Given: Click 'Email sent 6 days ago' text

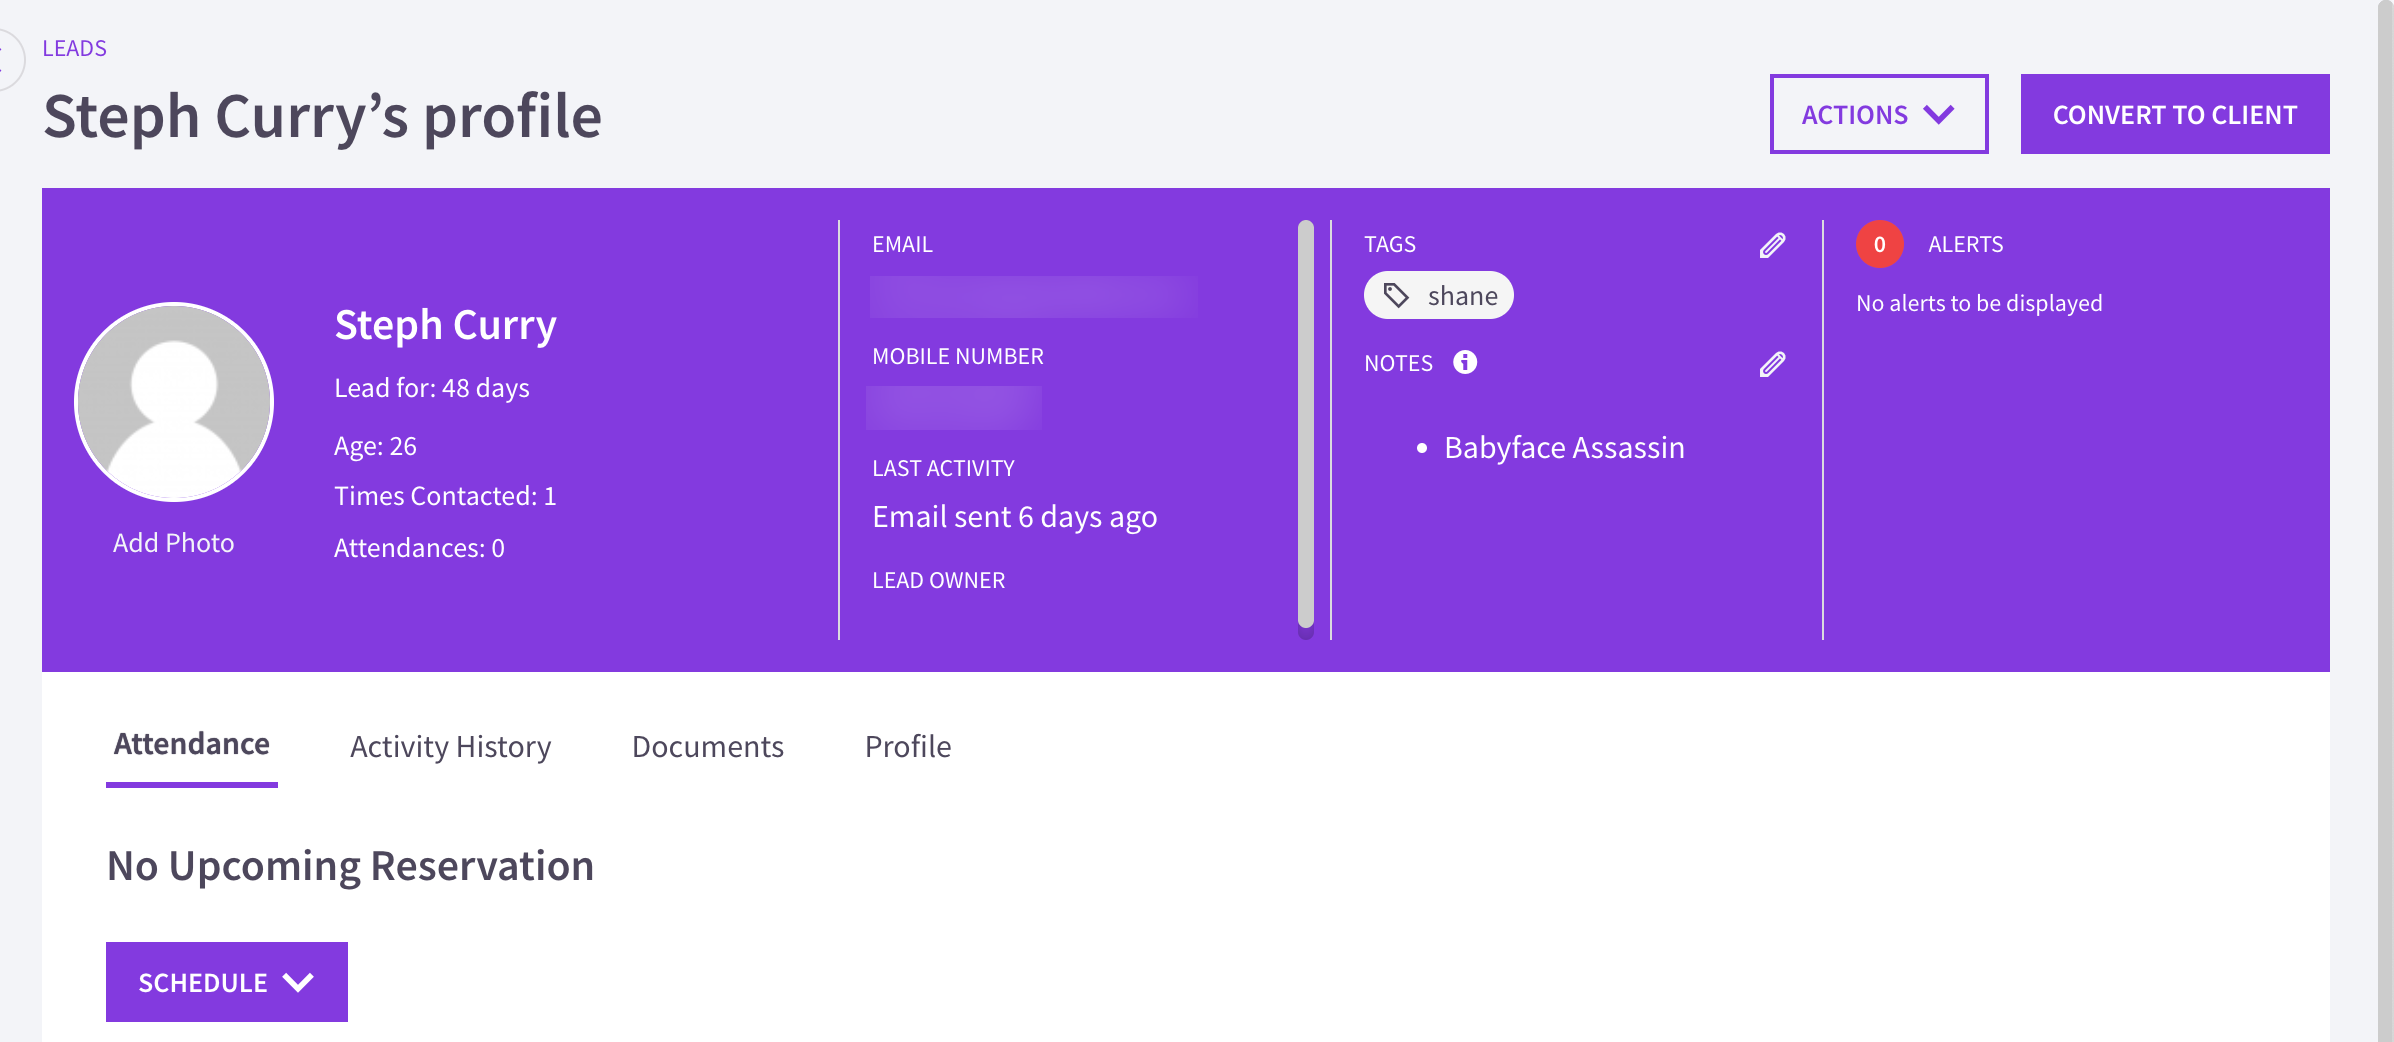Looking at the screenshot, I should click(1015, 517).
